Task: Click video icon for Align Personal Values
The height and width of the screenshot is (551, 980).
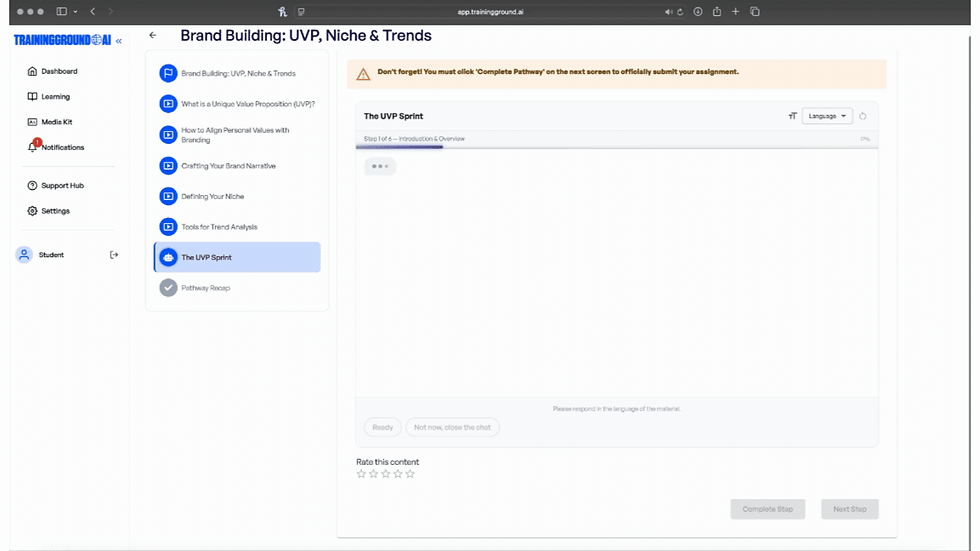Action: (168, 135)
